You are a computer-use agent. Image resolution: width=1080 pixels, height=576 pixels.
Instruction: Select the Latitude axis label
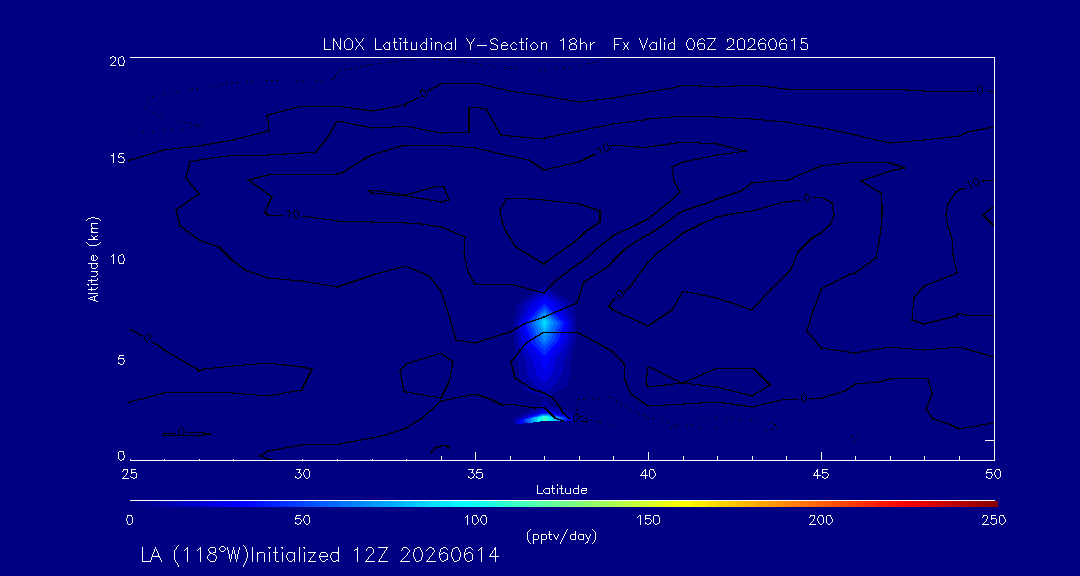pyautogui.click(x=562, y=491)
